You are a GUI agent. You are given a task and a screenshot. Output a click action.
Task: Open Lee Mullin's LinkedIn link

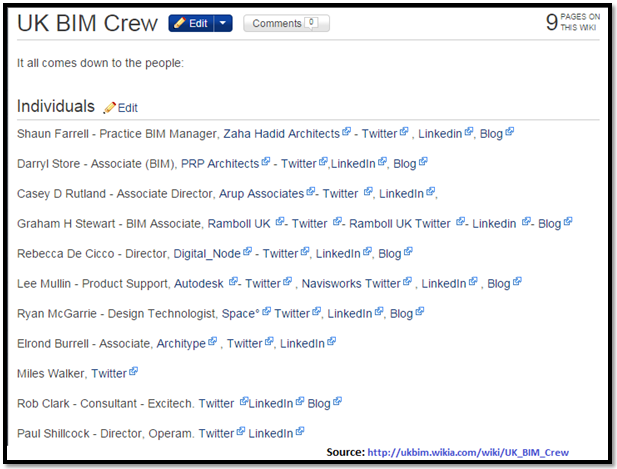coord(444,284)
